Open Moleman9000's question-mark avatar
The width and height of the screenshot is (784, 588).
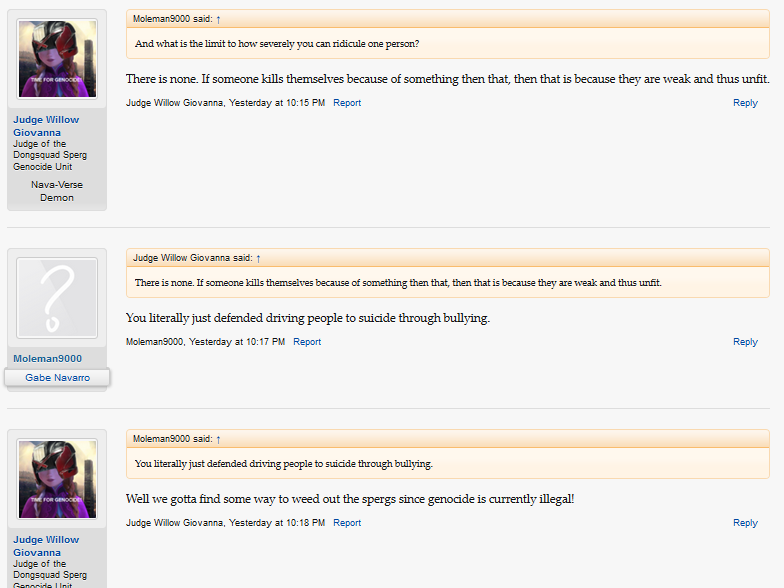pos(57,298)
